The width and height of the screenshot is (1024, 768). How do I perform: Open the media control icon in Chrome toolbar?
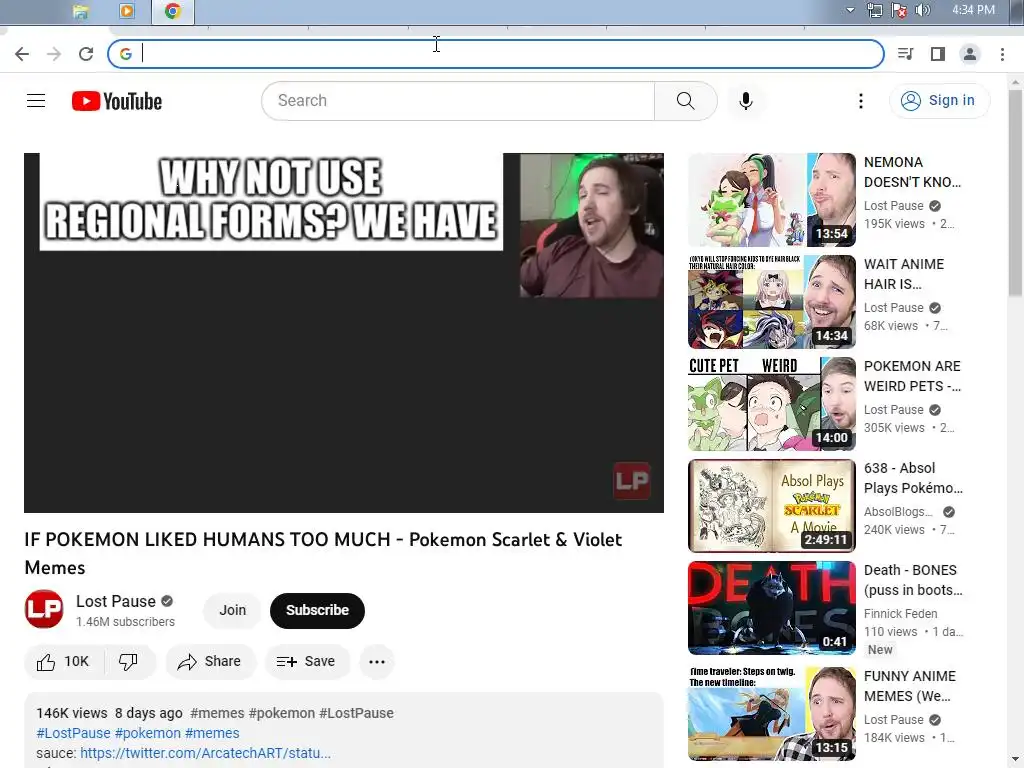pyautogui.click(x=906, y=54)
